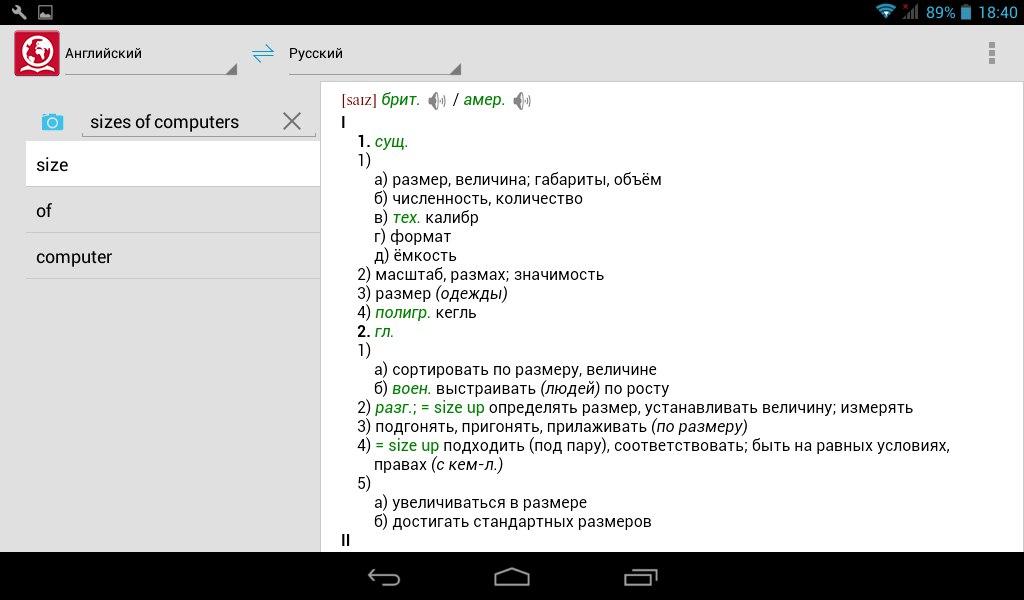Select the word 'of' in results
Image resolution: width=1024 pixels, height=600 pixels.
coord(172,211)
